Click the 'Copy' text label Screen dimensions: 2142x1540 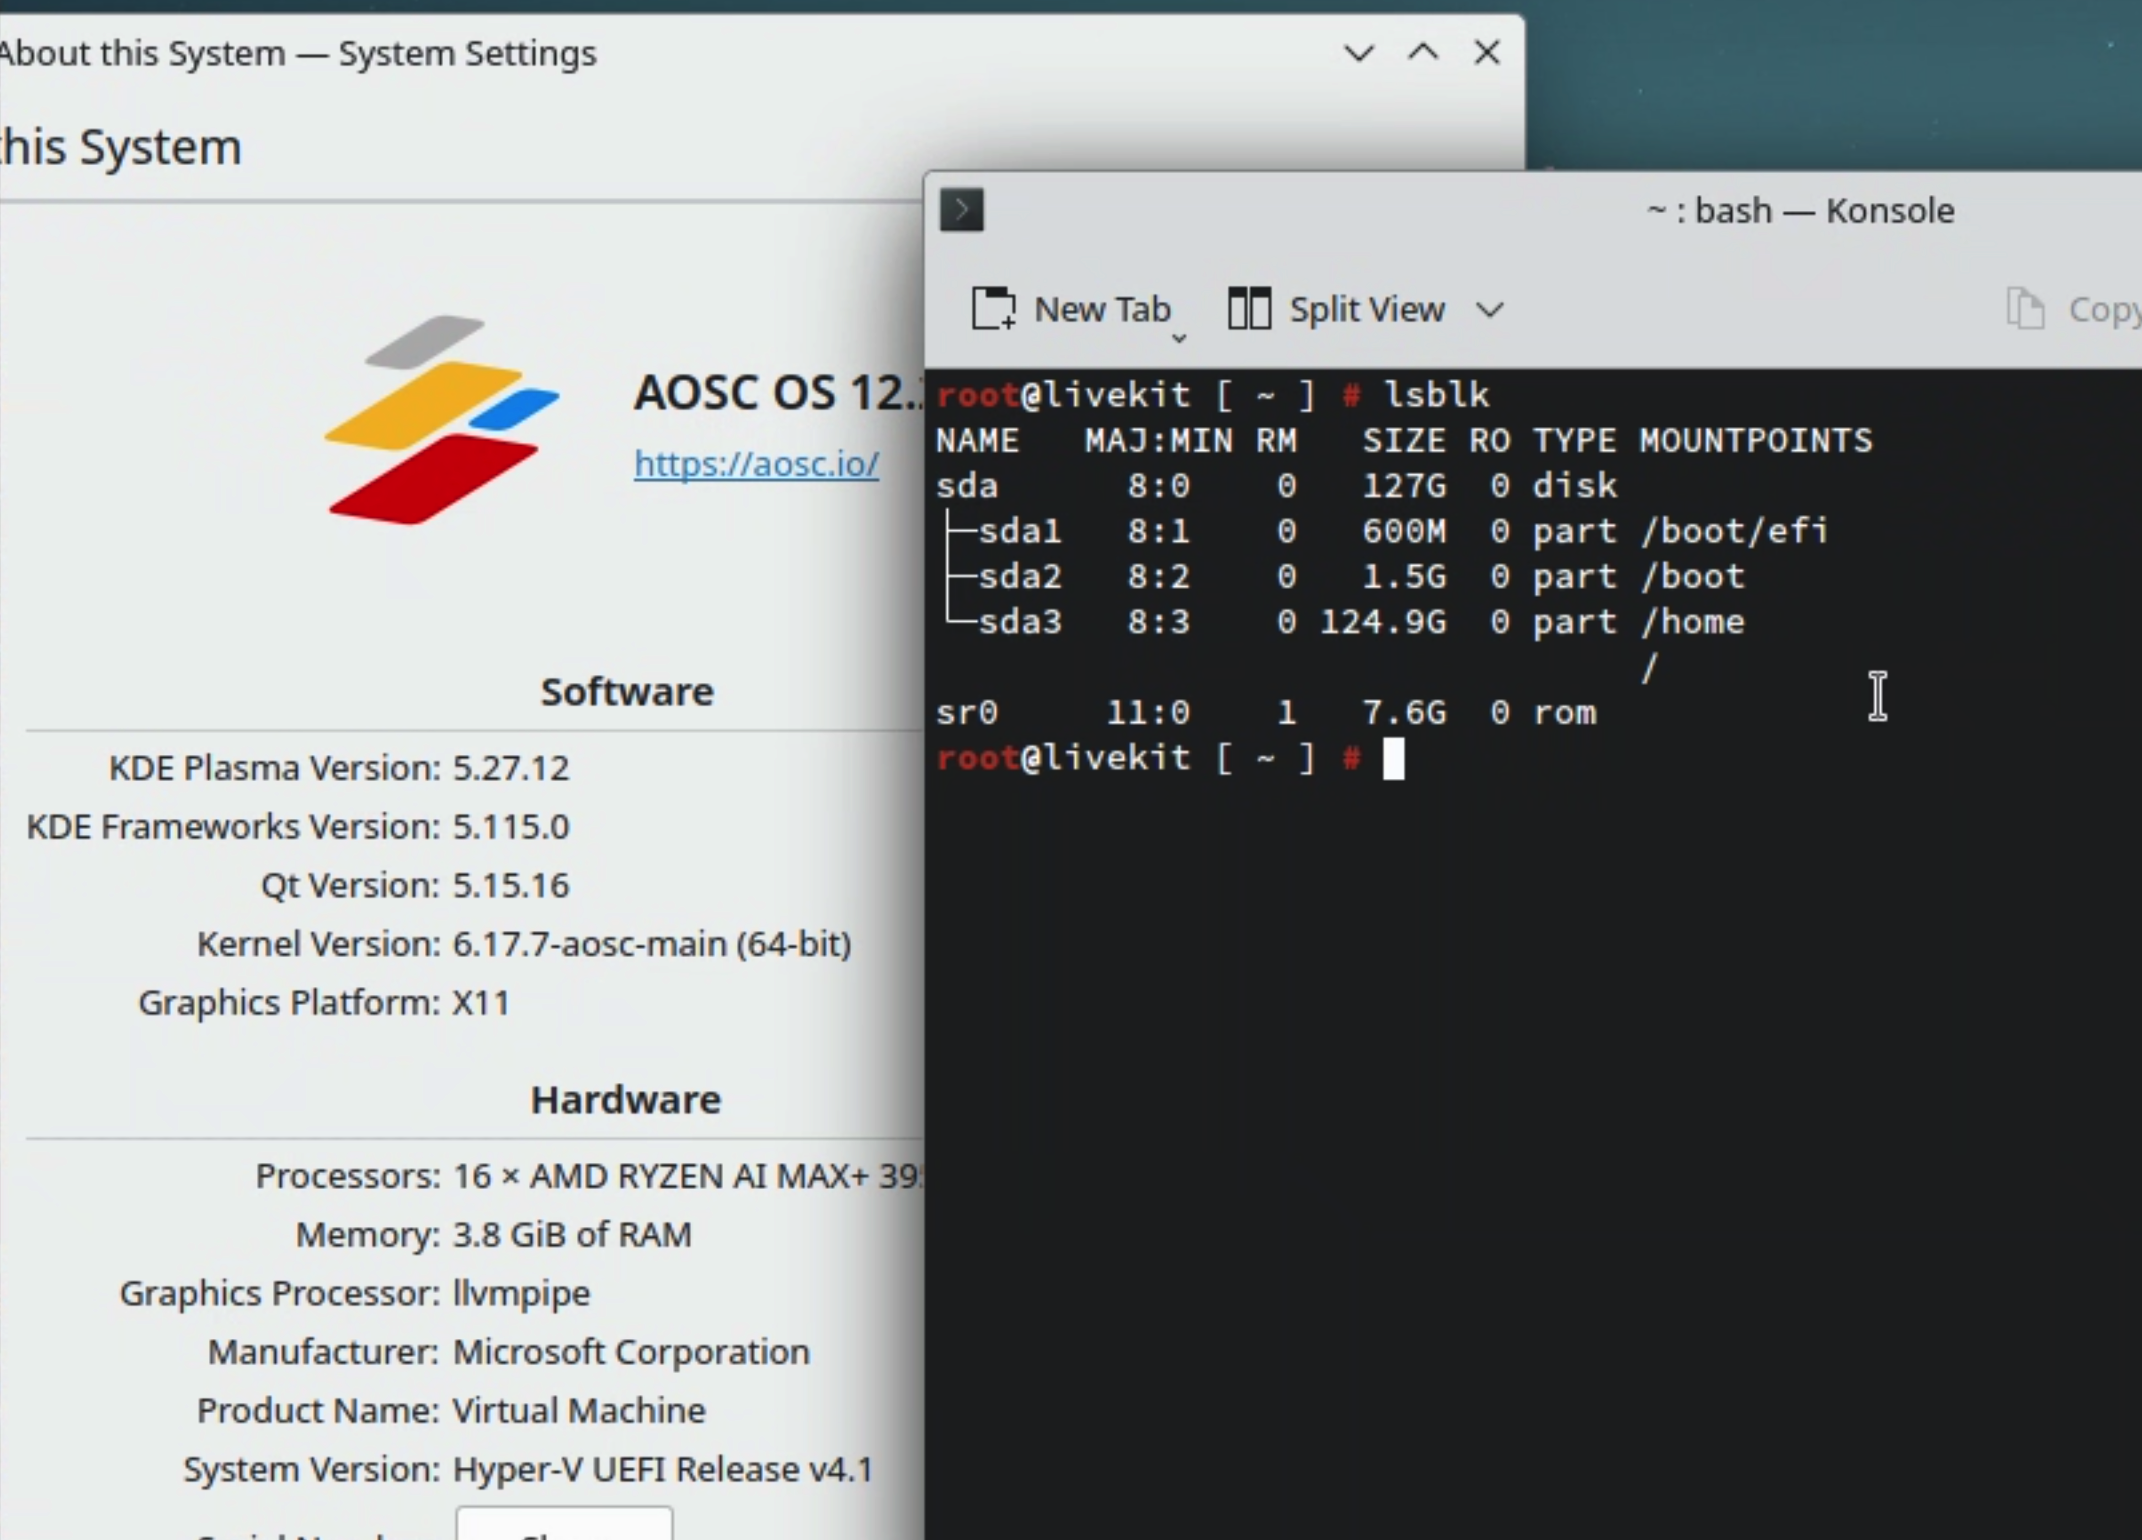pos(2104,310)
